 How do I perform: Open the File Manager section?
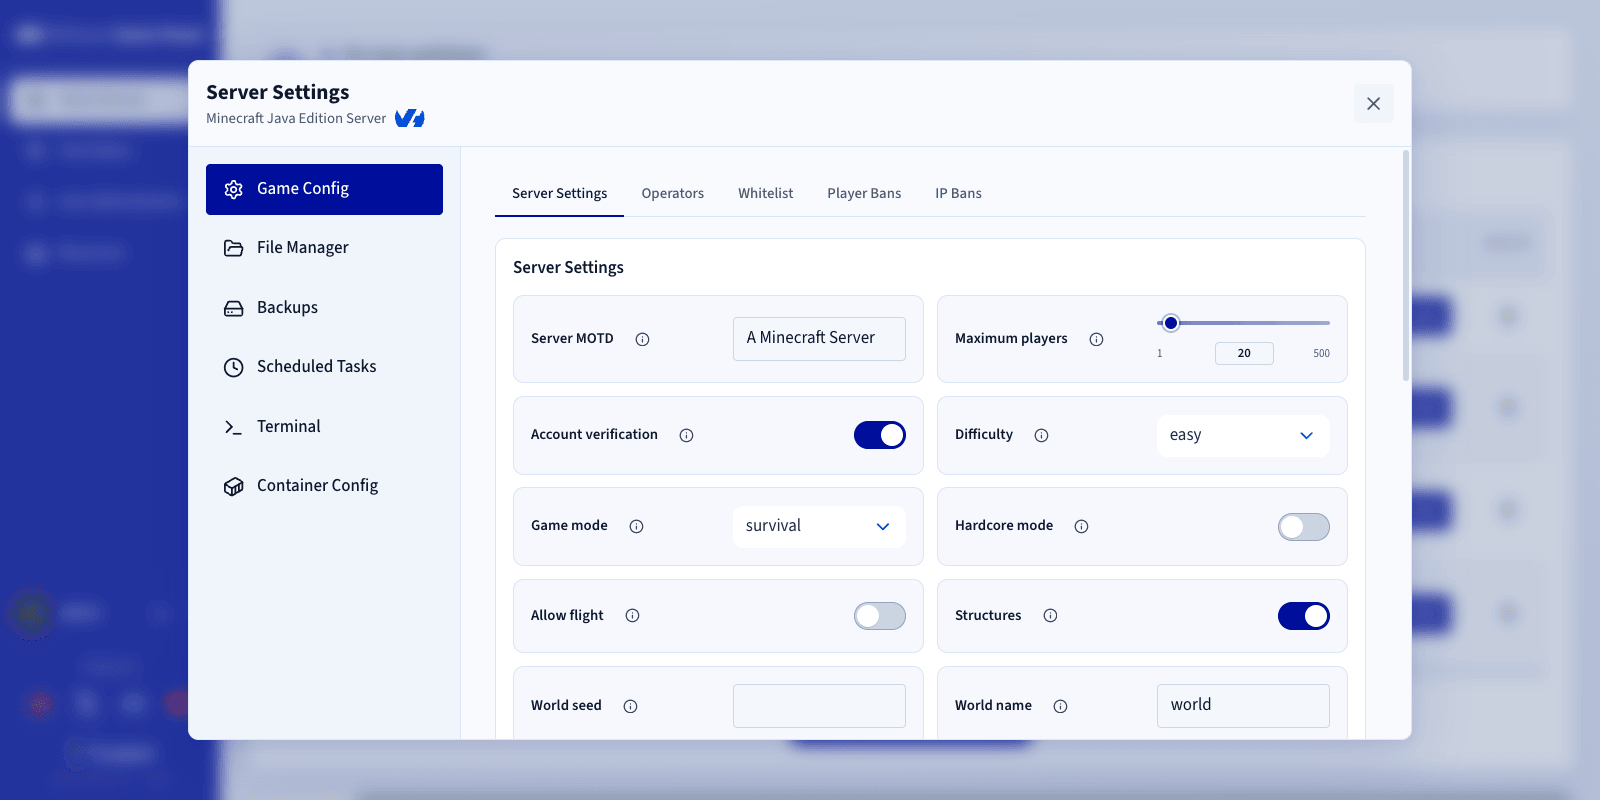click(324, 248)
